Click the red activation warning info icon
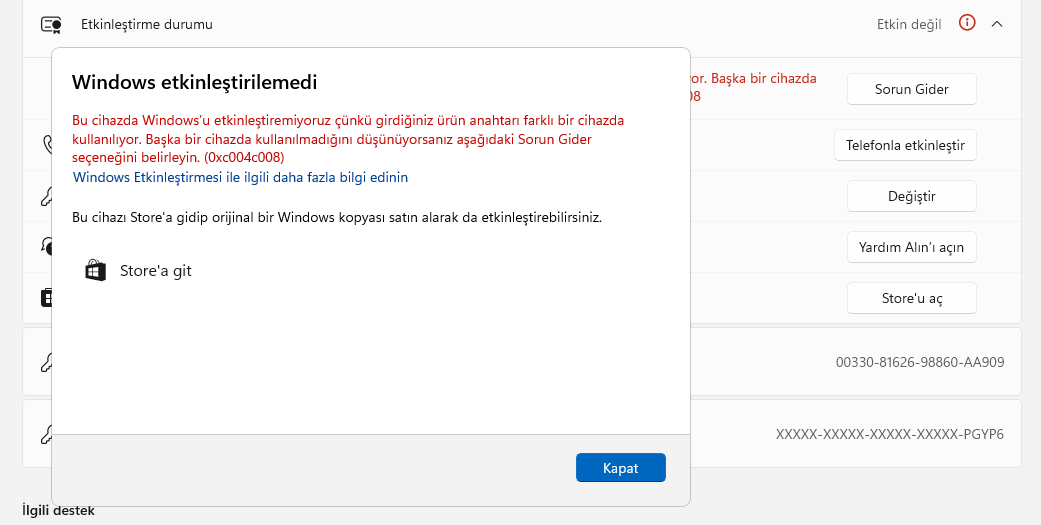This screenshot has width=1041, height=525. 967,23
